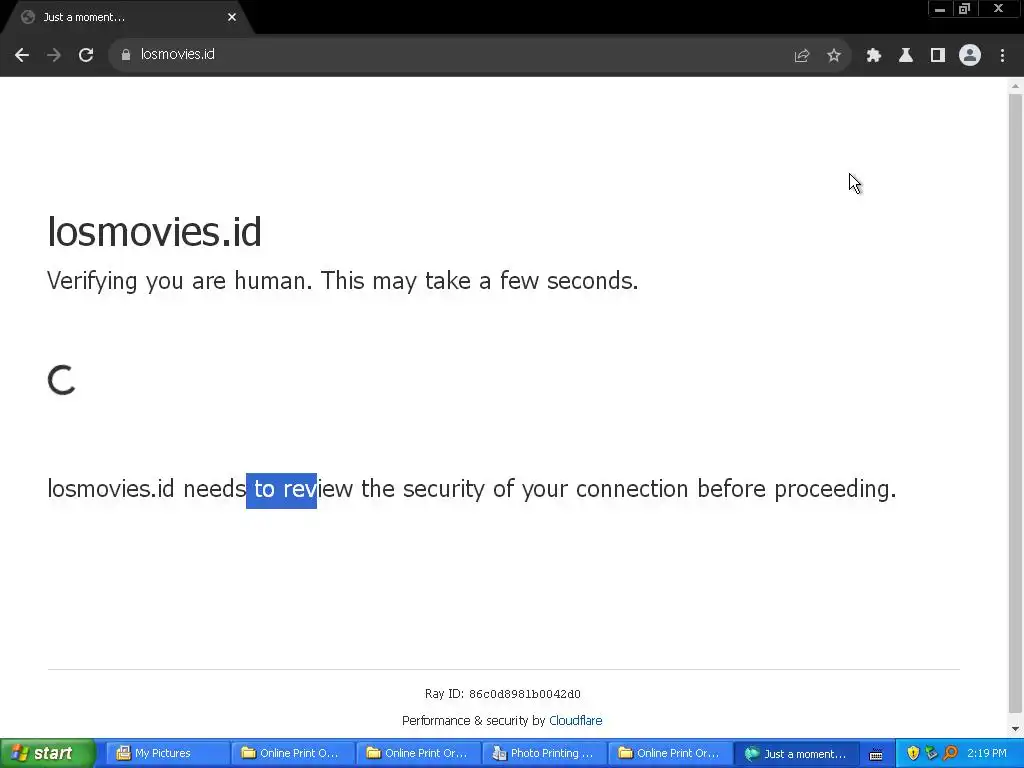This screenshot has height=768, width=1024.
Task: Open the profile avatar menu
Action: click(x=970, y=55)
